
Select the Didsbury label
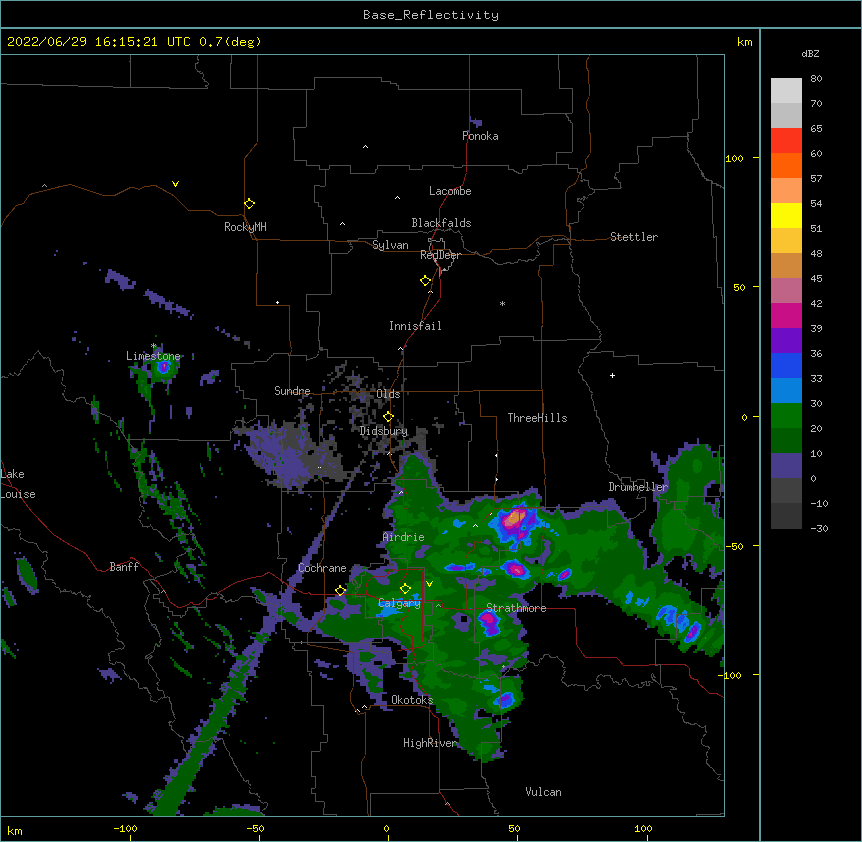click(384, 431)
